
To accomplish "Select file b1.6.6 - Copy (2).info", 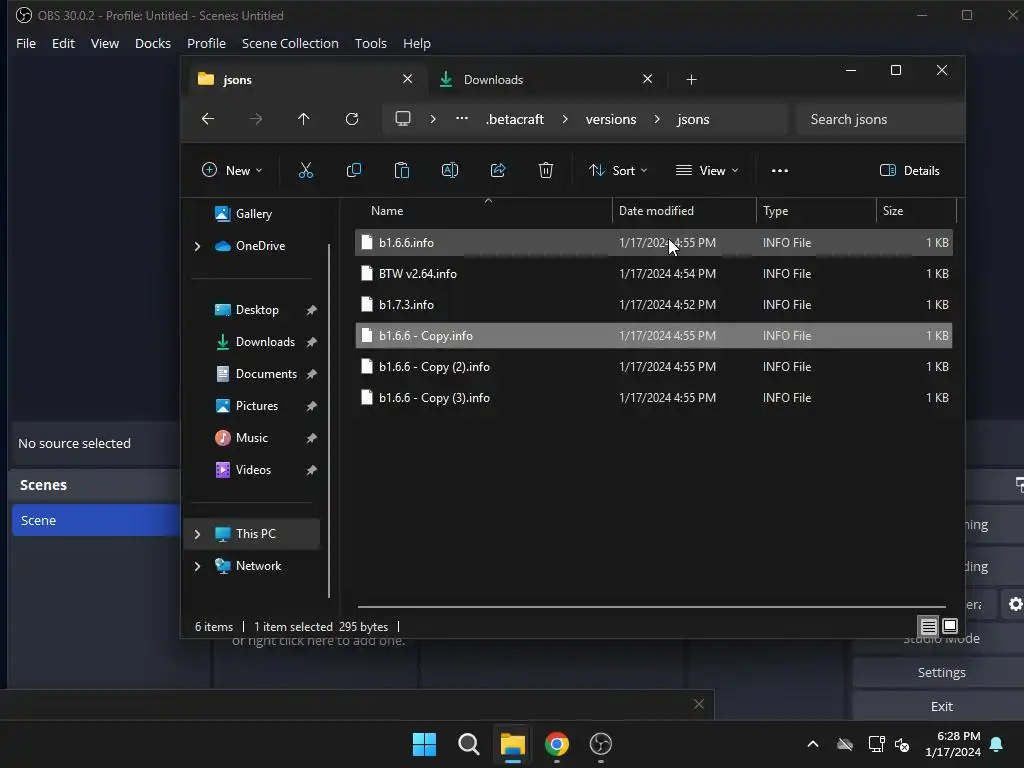I will point(654,367).
